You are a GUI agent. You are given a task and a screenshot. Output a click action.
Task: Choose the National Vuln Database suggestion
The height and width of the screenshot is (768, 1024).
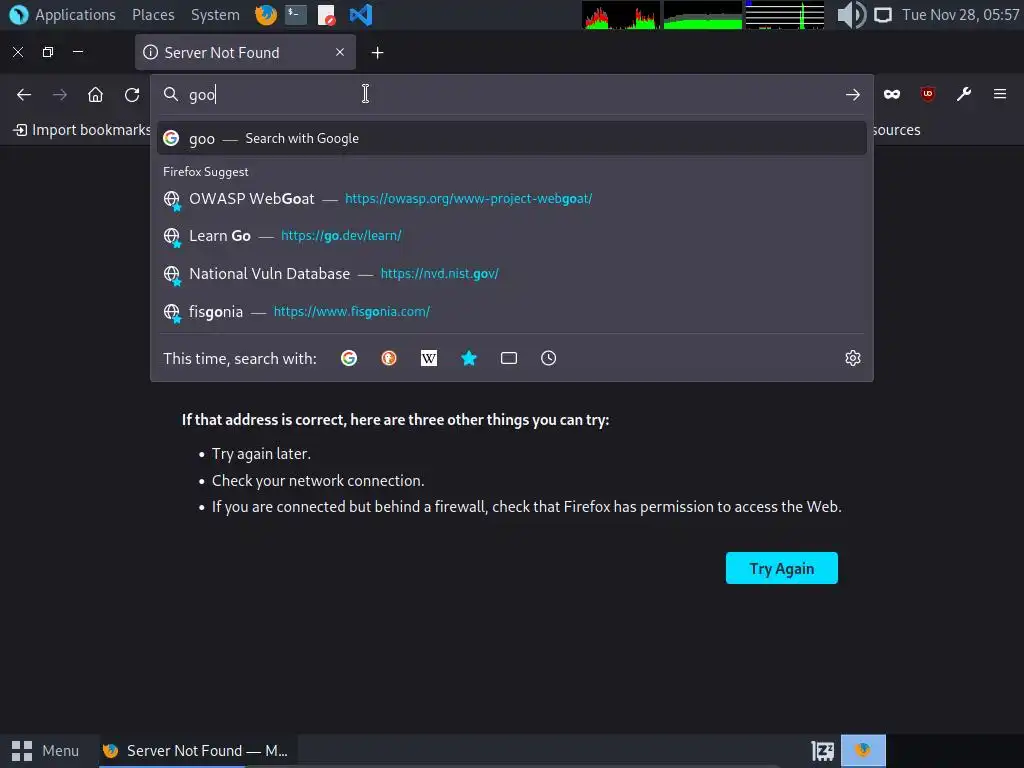coord(511,274)
